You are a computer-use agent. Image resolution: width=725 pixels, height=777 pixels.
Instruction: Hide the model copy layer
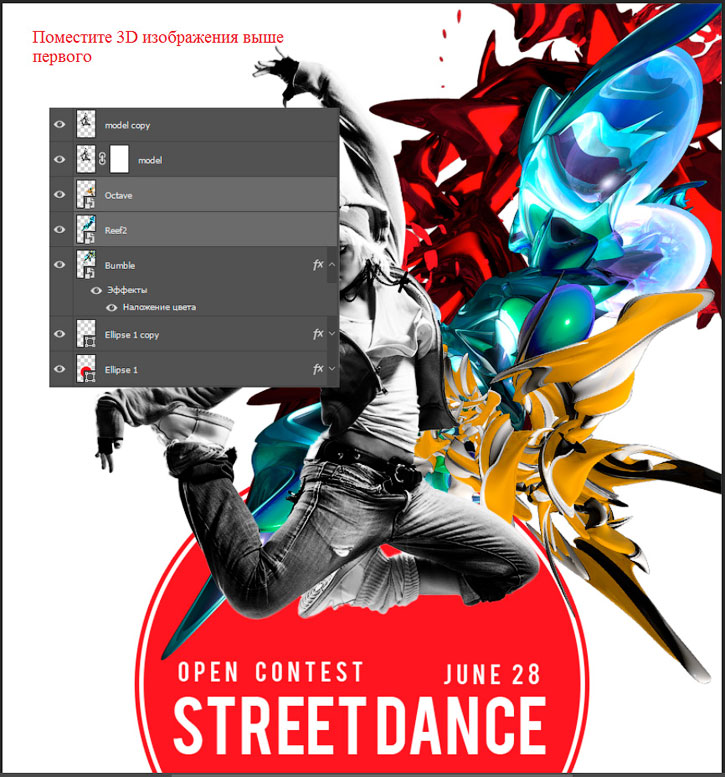tap(59, 124)
